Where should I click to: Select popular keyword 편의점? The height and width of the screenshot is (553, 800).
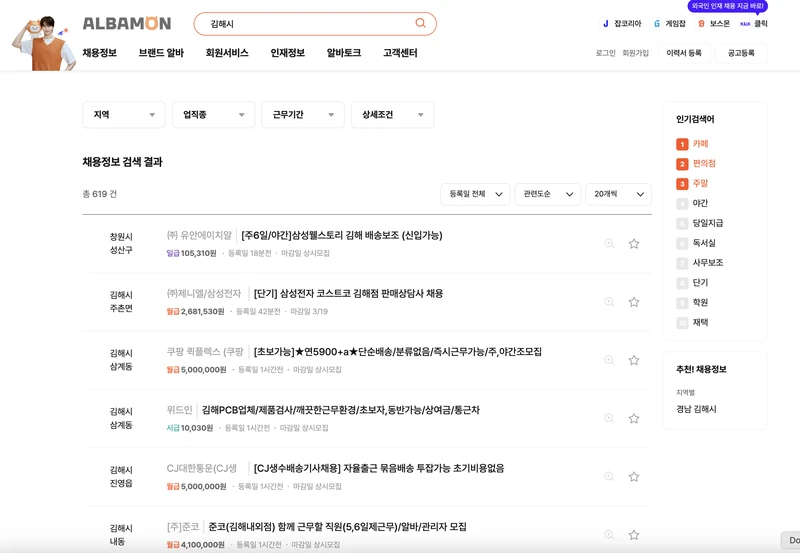(x=704, y=163)
